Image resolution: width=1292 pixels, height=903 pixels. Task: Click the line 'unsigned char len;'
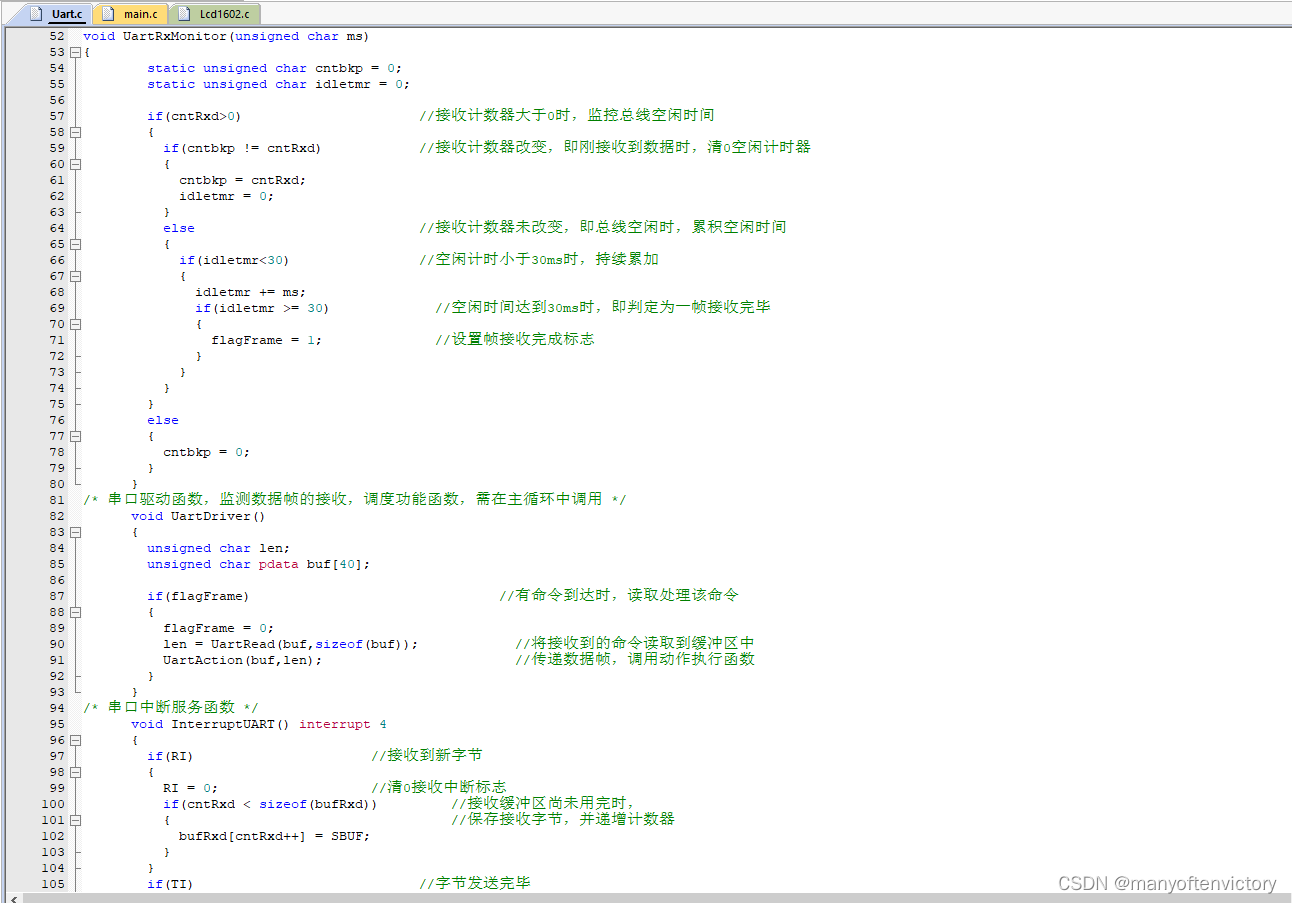[218, 548]
